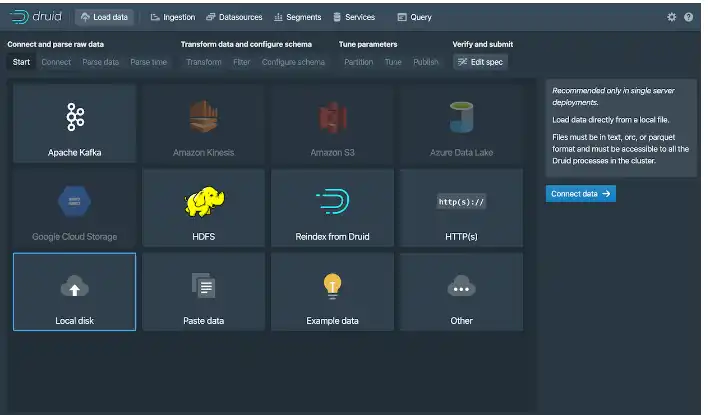
Task: Click the Load data cloud icon
Action: click(x=85, y=17)
